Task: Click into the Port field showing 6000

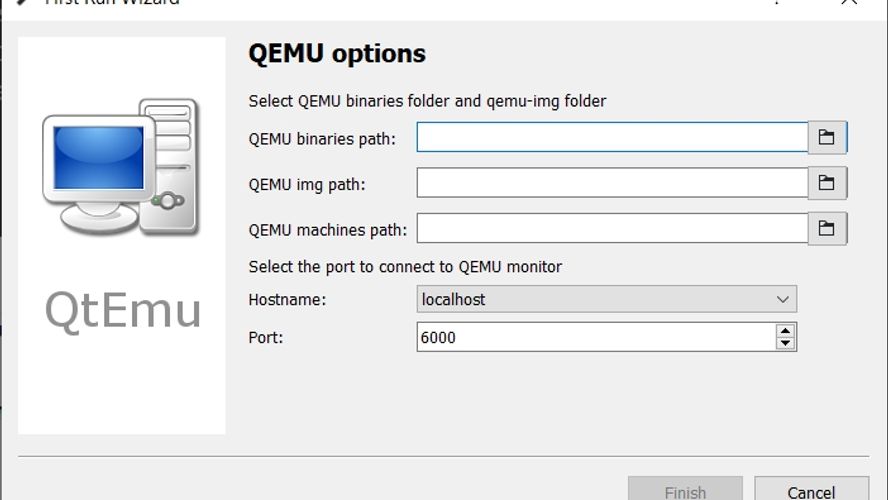Action: tap(596, 337)
